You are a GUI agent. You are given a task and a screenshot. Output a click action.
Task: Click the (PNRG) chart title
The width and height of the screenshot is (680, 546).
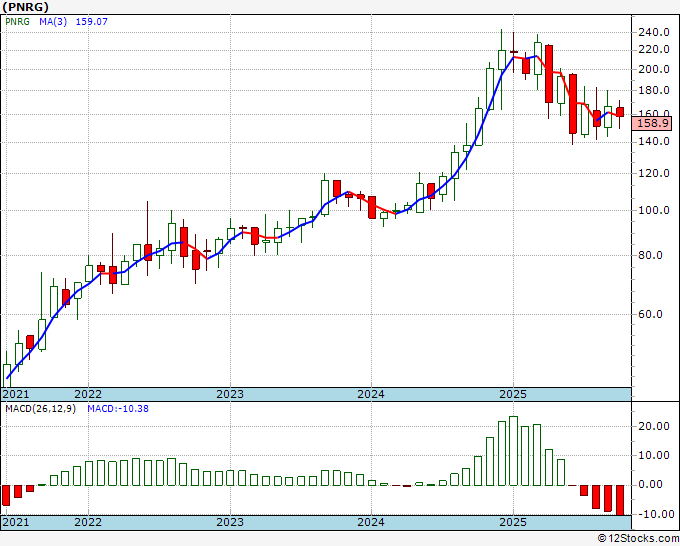coord(25,7)
